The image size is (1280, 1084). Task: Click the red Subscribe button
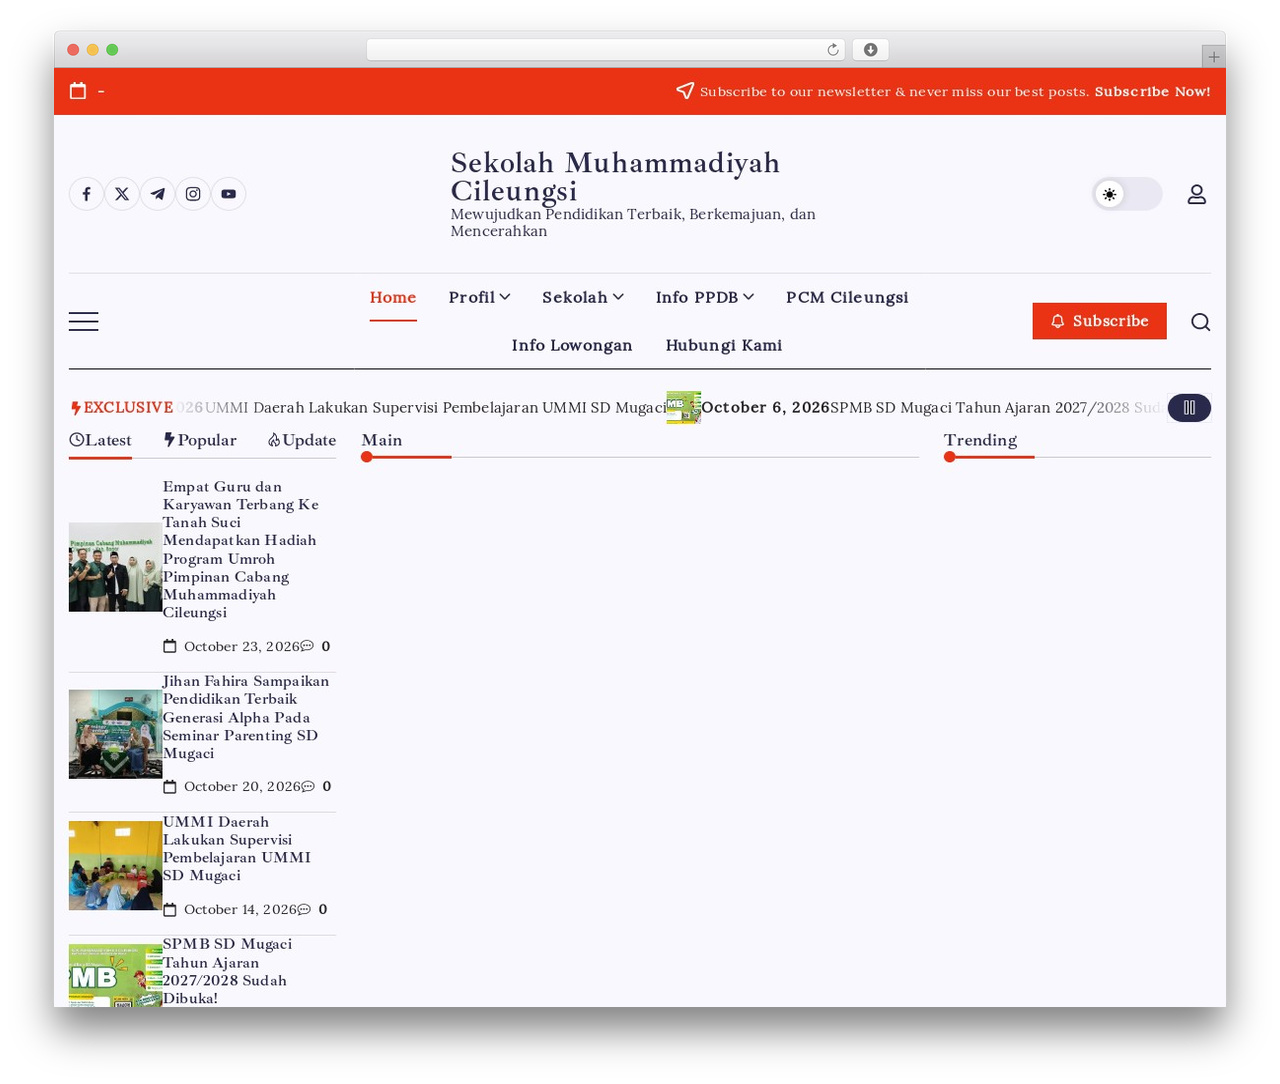point(1100,321)
